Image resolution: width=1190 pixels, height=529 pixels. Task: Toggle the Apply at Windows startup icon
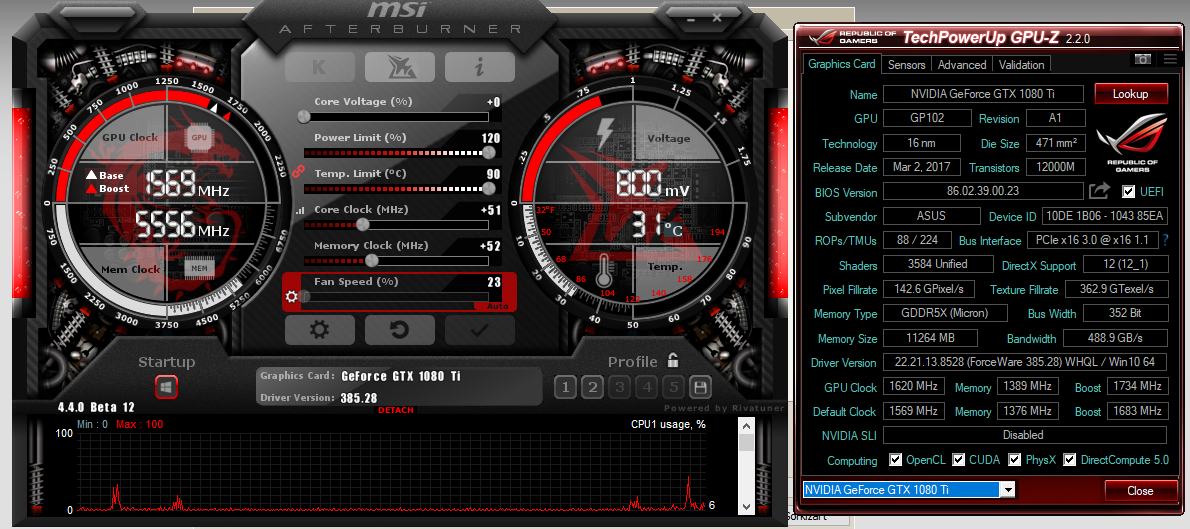pyautogui.click(x=167, y=386)
